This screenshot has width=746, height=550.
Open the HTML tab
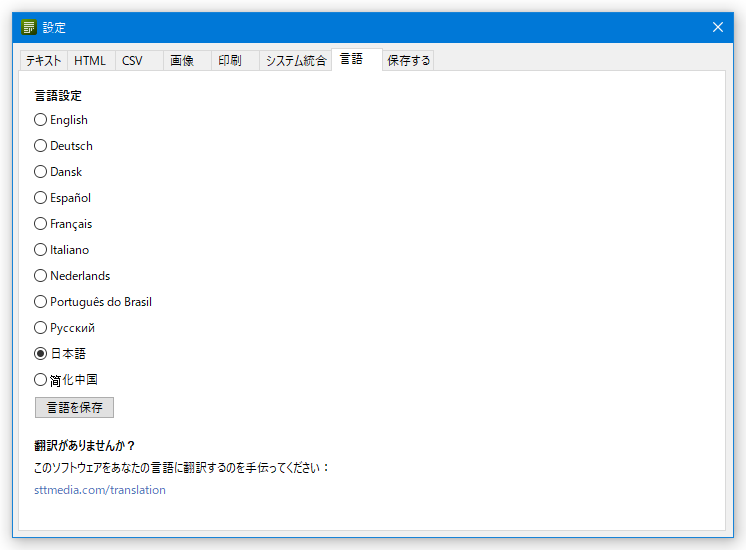point(90,60)
